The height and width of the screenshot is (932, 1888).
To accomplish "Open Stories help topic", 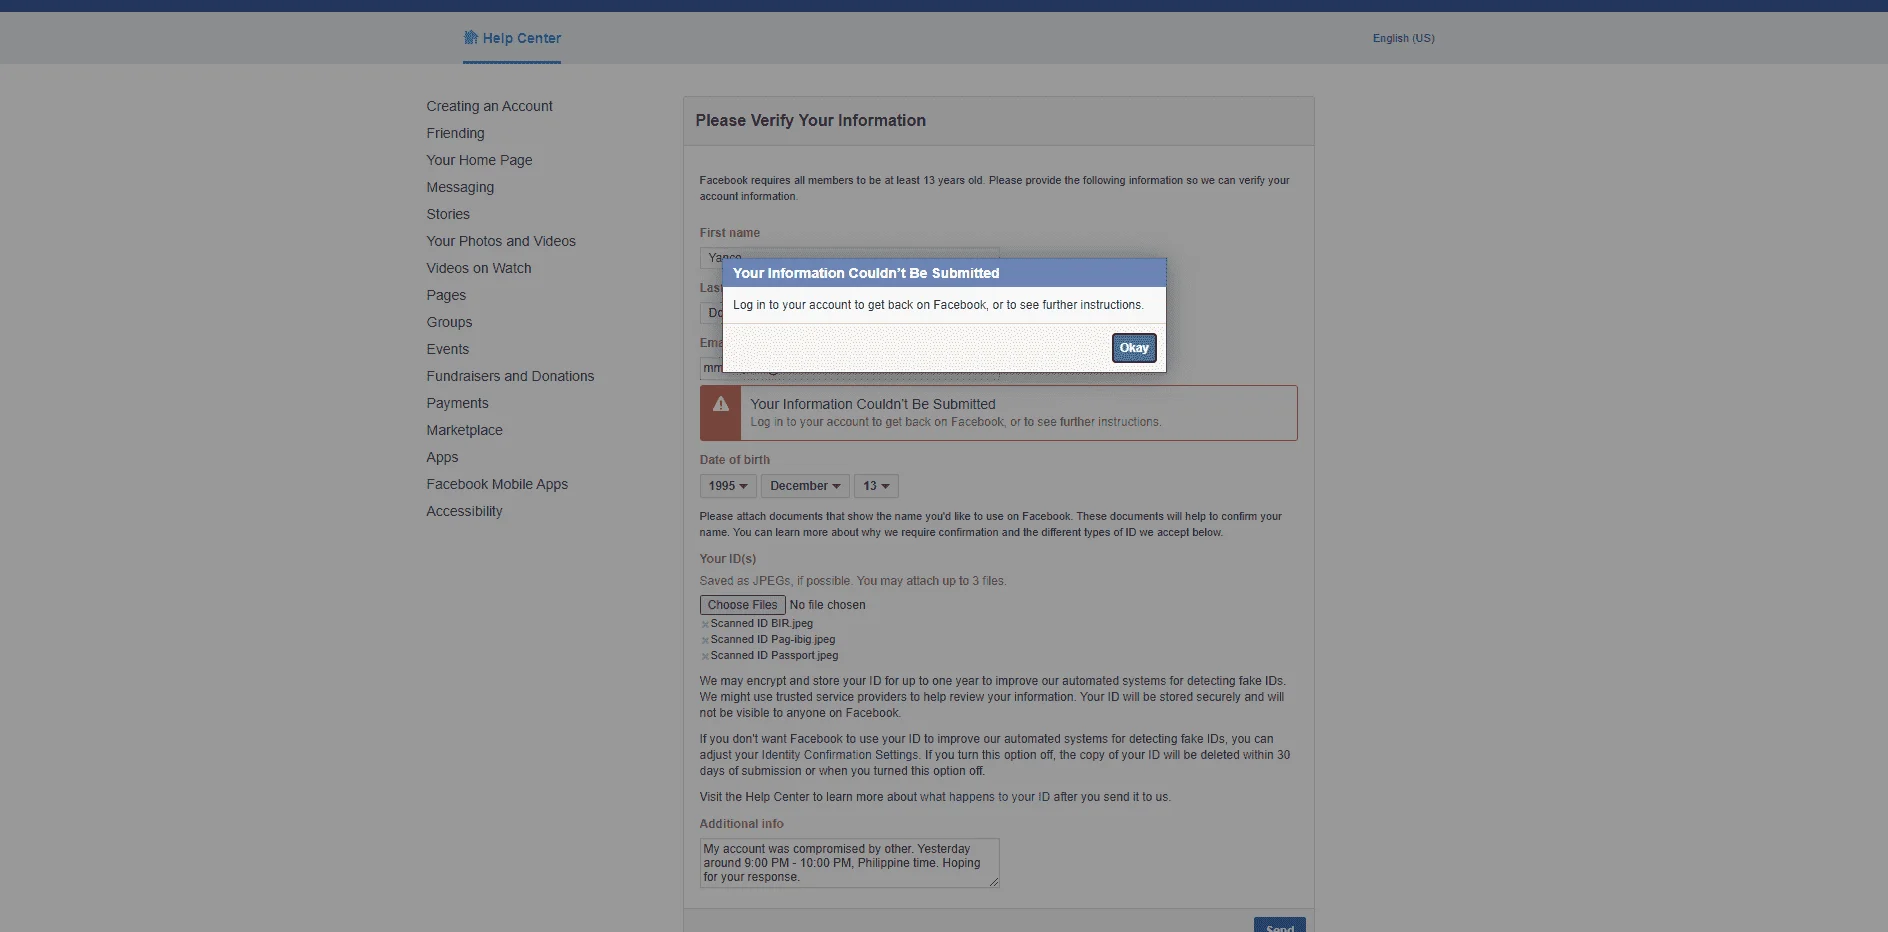I will [x=448, y=214].
